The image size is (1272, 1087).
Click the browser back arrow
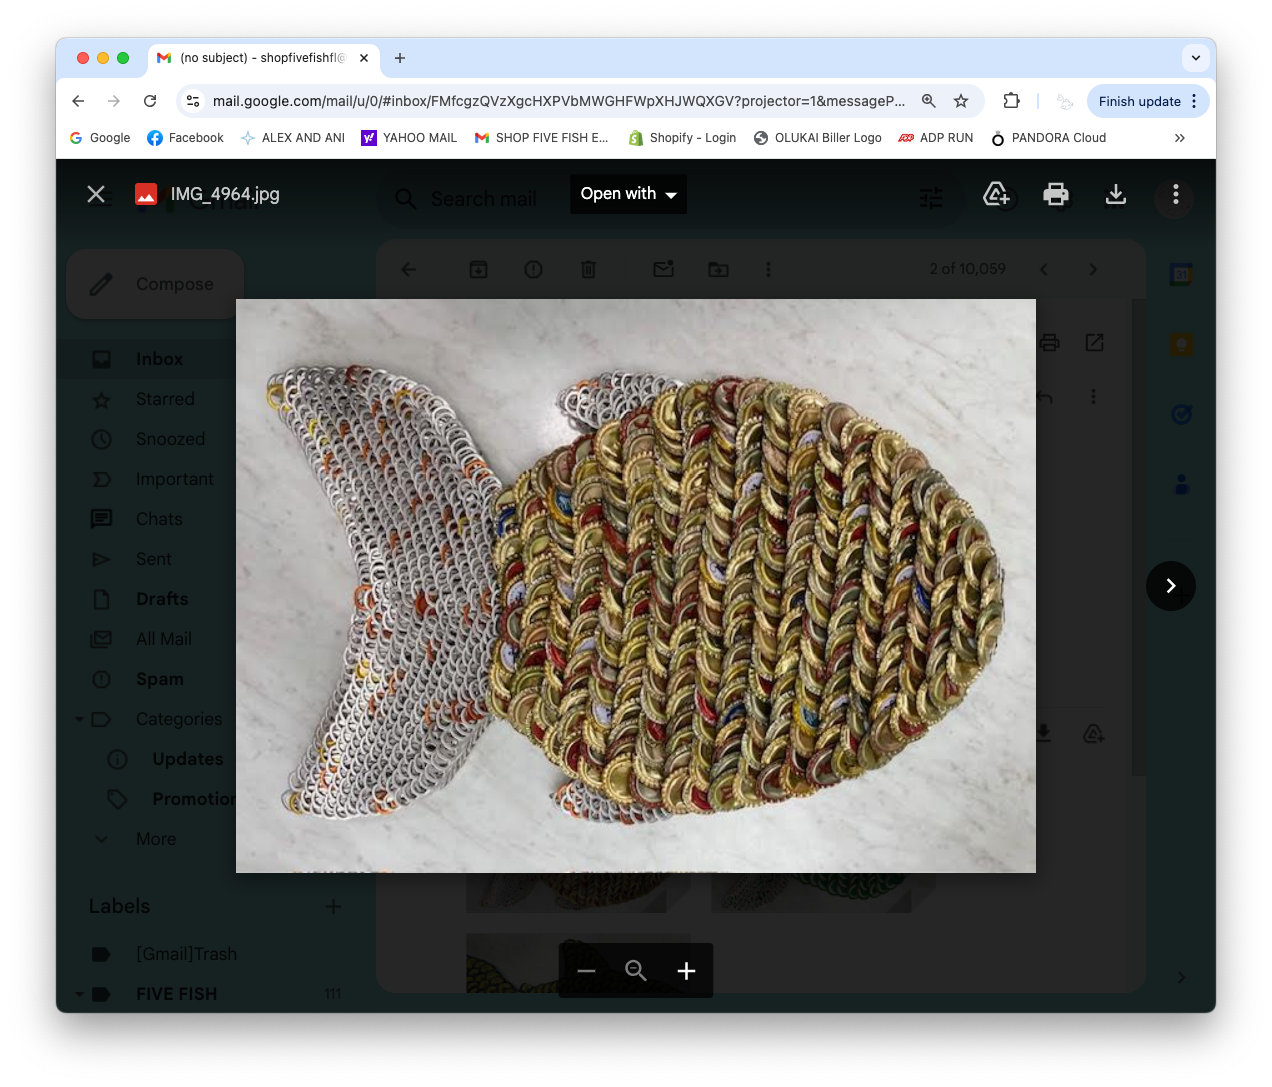(x=78, y=101)
